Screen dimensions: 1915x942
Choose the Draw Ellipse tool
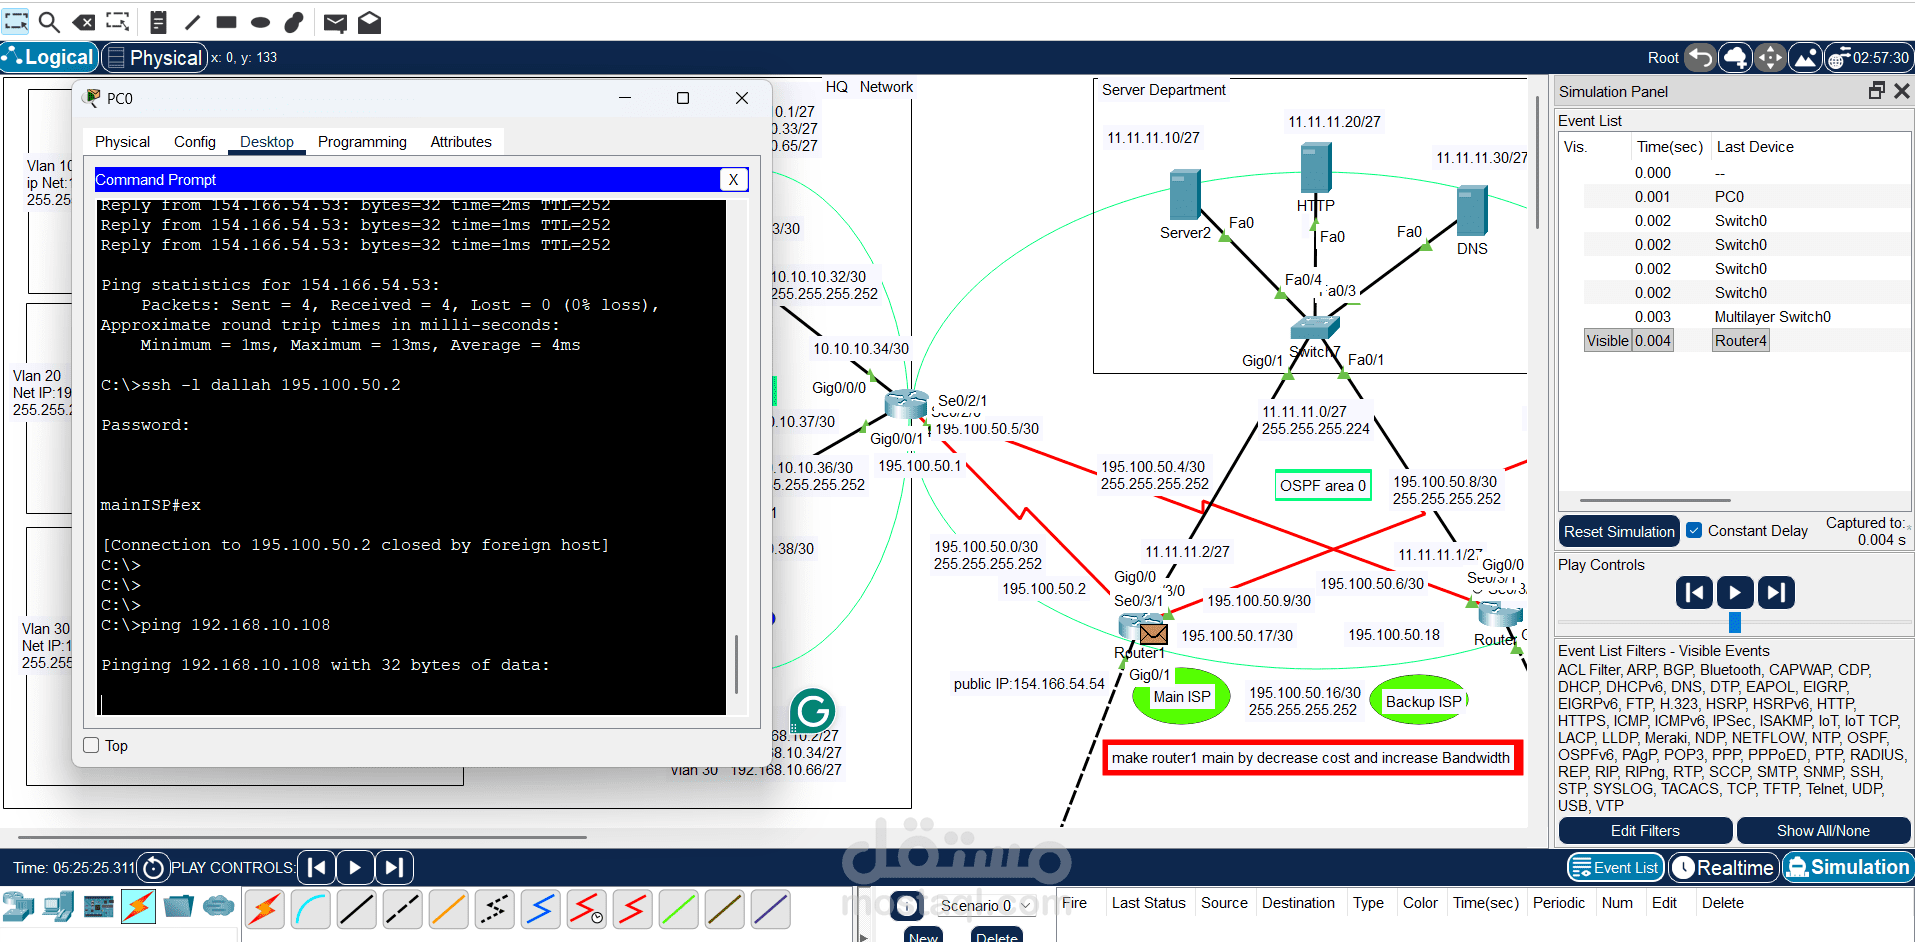point(261,22)
